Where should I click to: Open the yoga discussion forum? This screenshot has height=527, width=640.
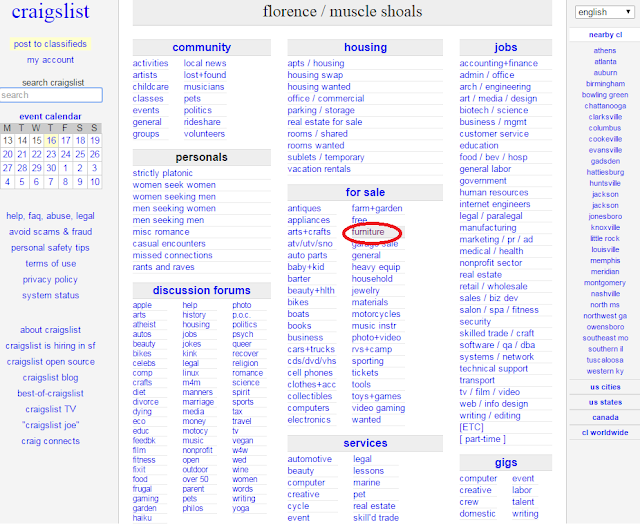tap(240, 509)
